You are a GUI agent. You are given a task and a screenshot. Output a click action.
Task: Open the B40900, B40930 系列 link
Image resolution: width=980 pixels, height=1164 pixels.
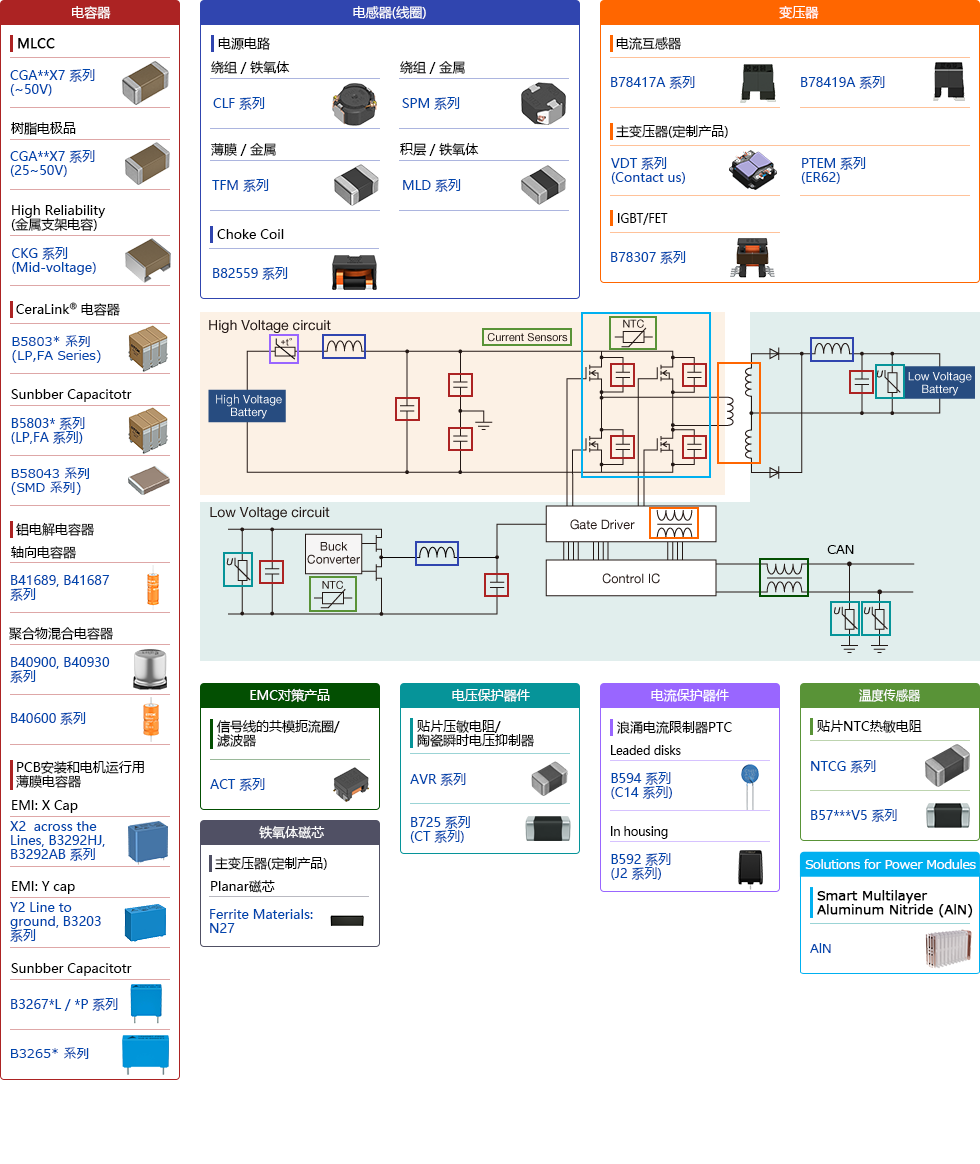pyautogui.click(x=59, y=669)
